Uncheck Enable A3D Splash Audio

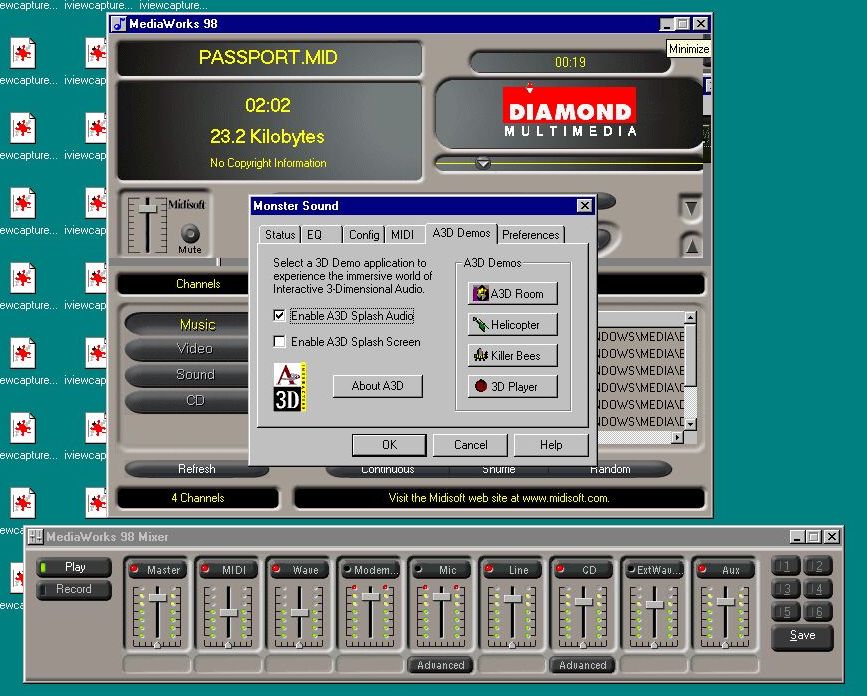tap(279, 316)
